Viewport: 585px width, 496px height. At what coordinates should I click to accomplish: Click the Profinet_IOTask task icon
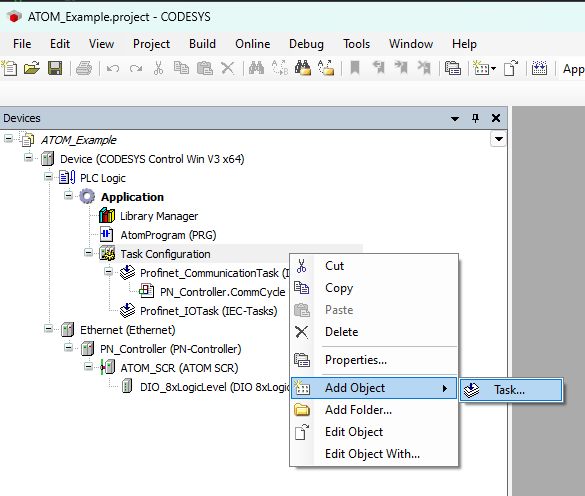127,311
